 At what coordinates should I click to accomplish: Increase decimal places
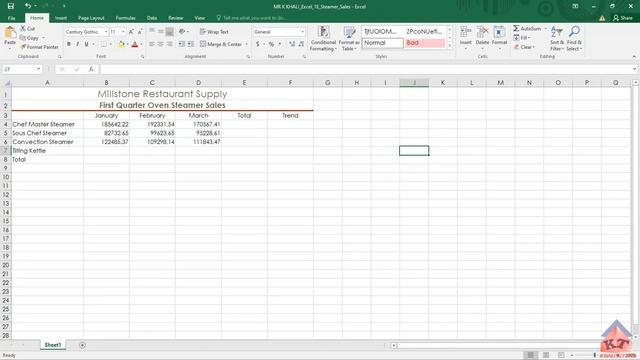click(292, 44)
